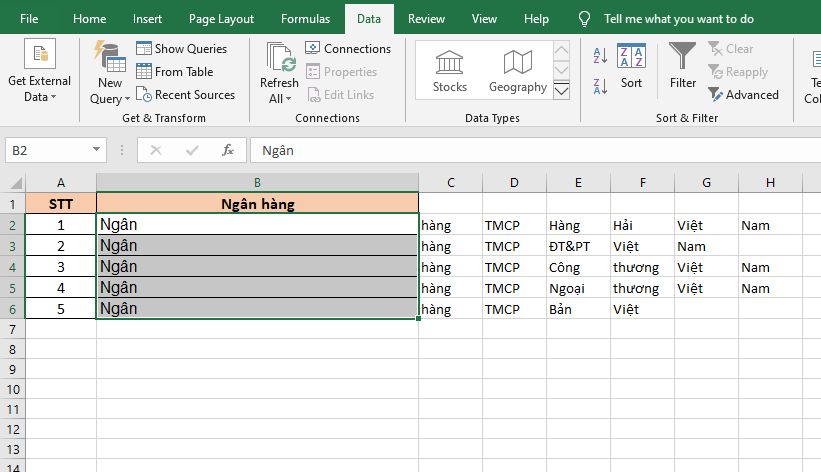This screenshot has width=821, height=472.
Task: Switch to the Formulas tab
Action: [305, 19]
